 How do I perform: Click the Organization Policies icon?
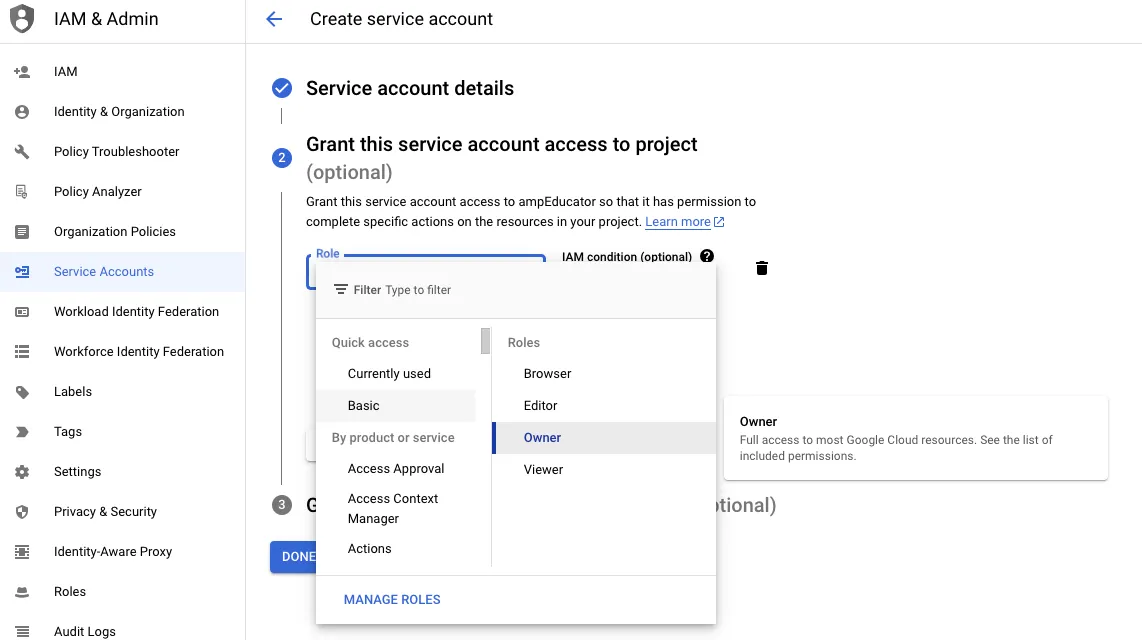click(x=22, y=232)
